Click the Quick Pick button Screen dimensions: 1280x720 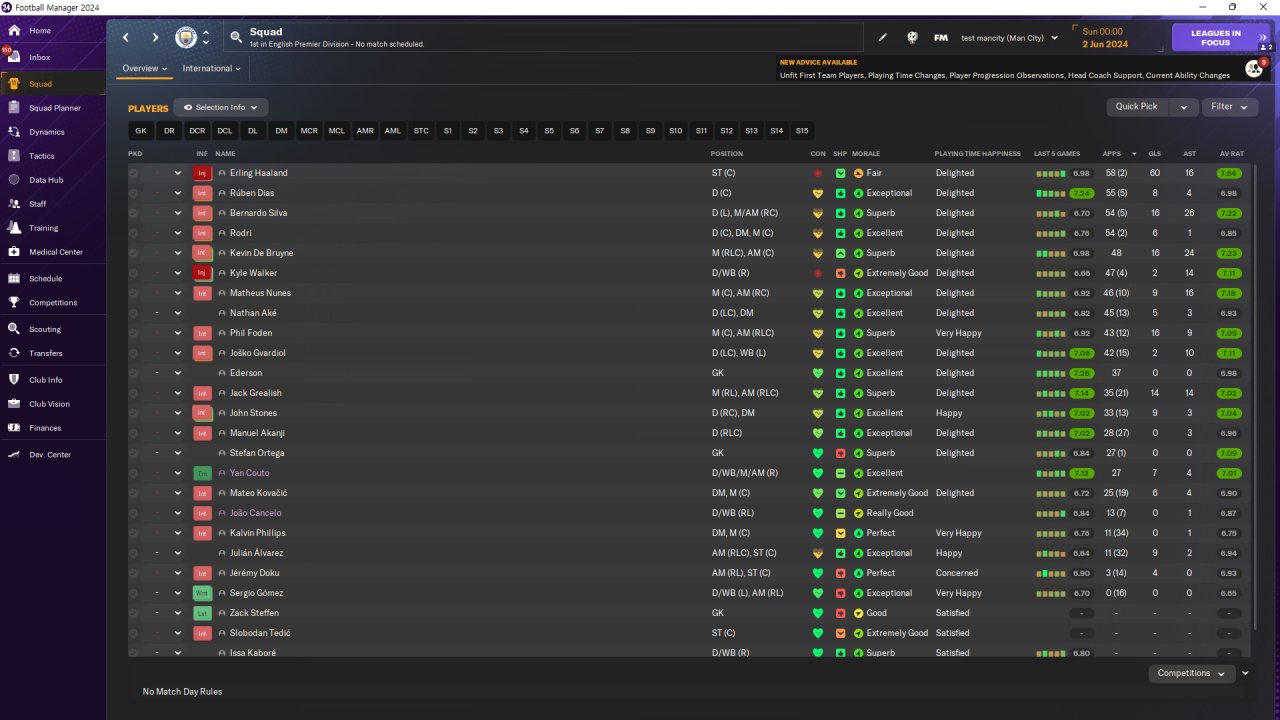pyautogui.click(x=1137, y=107)
